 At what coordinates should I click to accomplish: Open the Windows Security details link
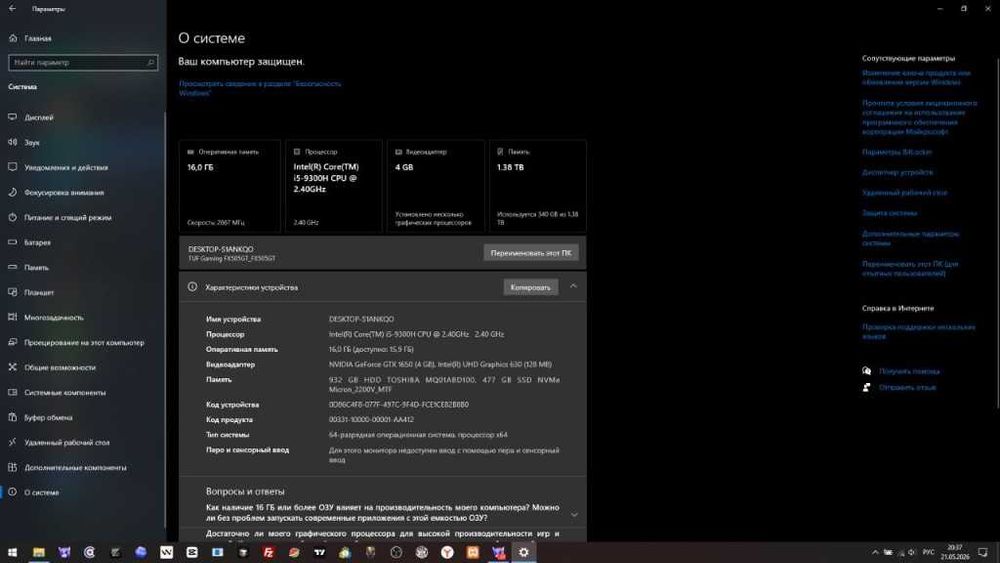[260, 88]
